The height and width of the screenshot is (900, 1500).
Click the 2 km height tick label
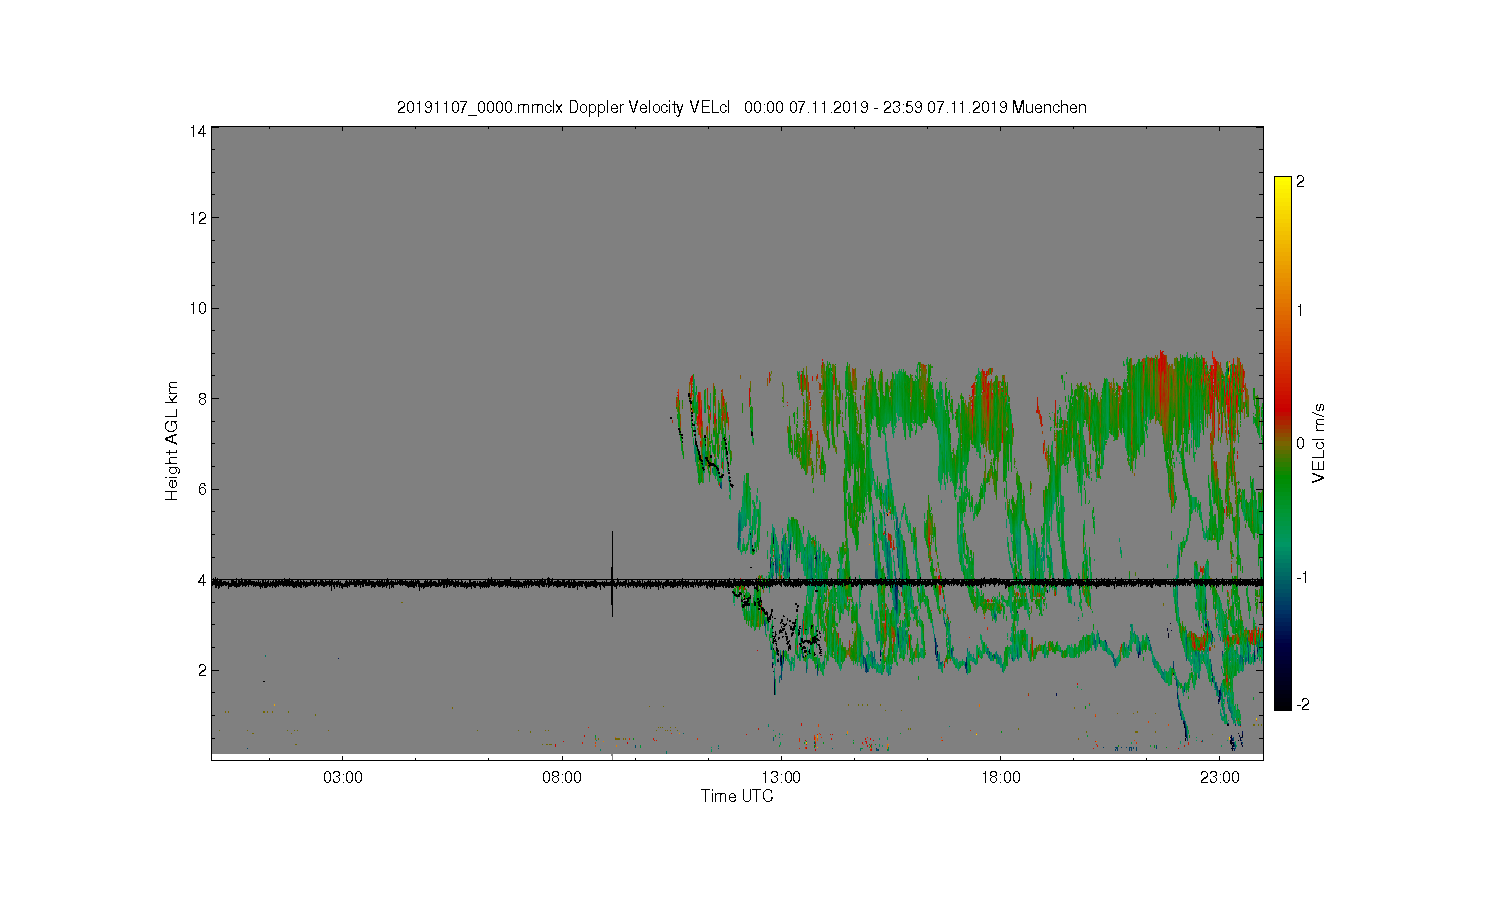(x=202, y=670)
